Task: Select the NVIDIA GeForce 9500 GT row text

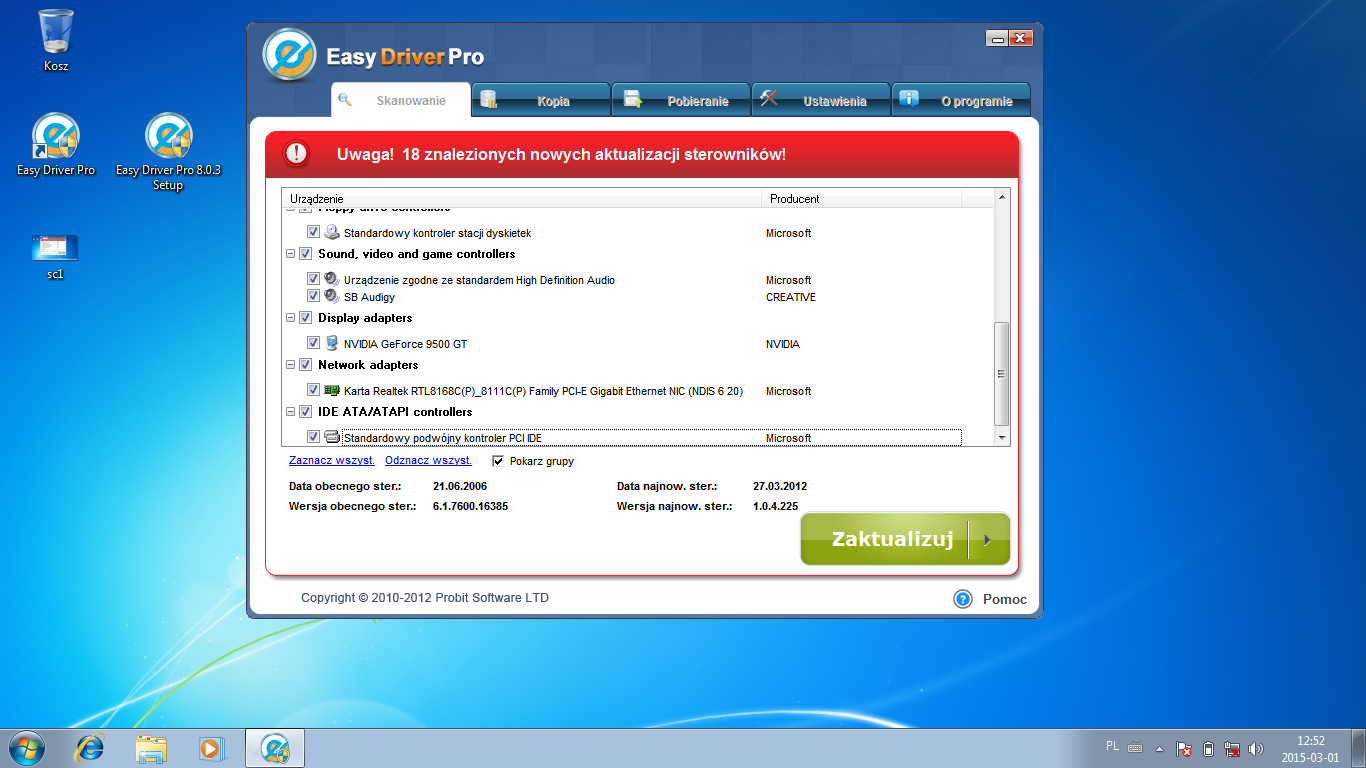Action: pyautogui.click(x=405, y=344)
